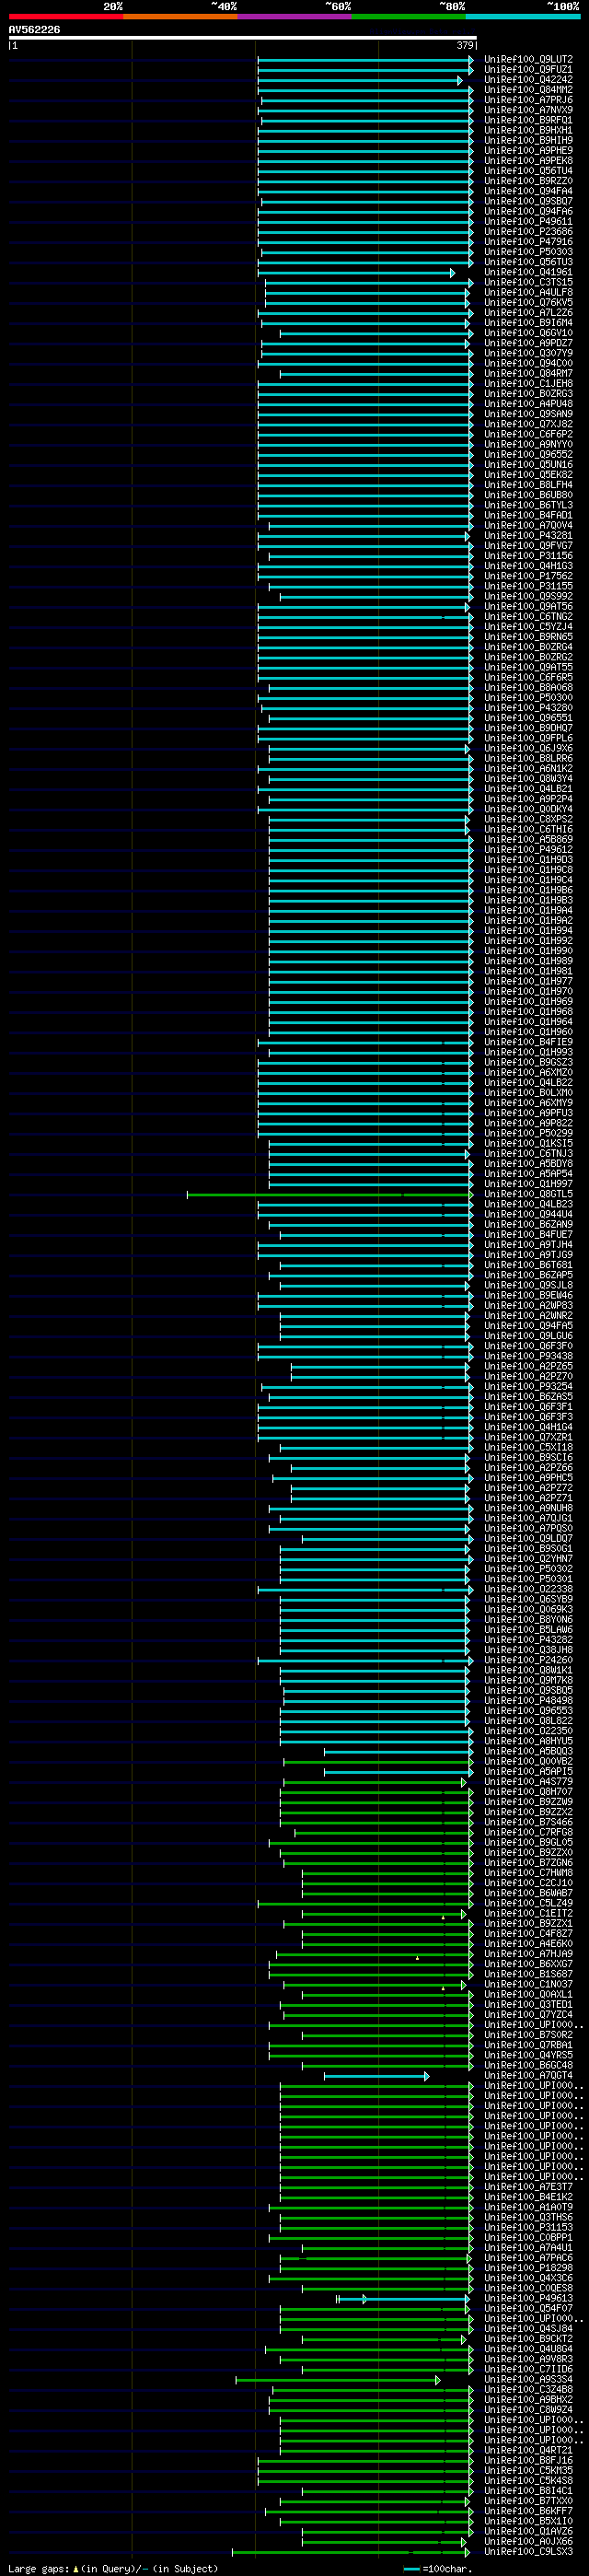Viewport: 589px width, 2576px height.
Task: Select the UniRef100_A9PEK8 label
Action: (x=529, y=161)
